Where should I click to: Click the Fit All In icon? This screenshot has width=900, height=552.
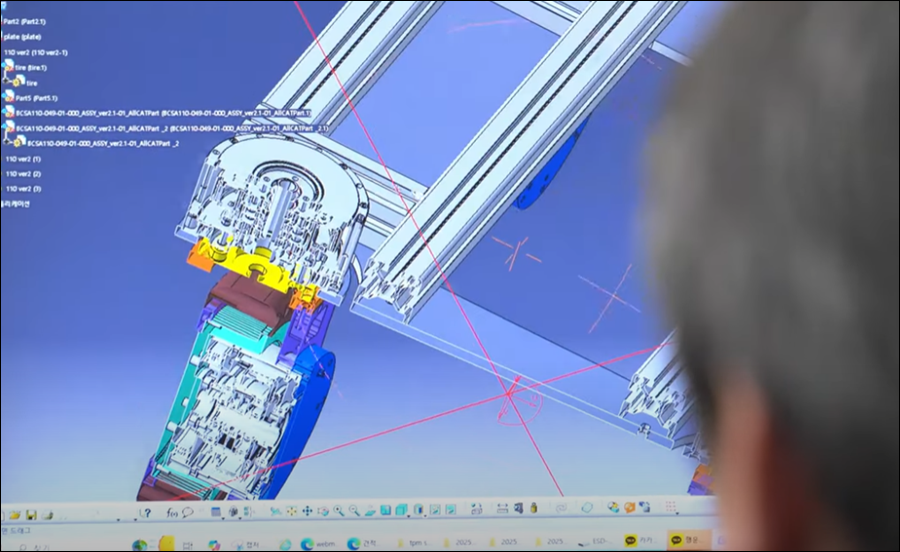click(x=292, y=511)
